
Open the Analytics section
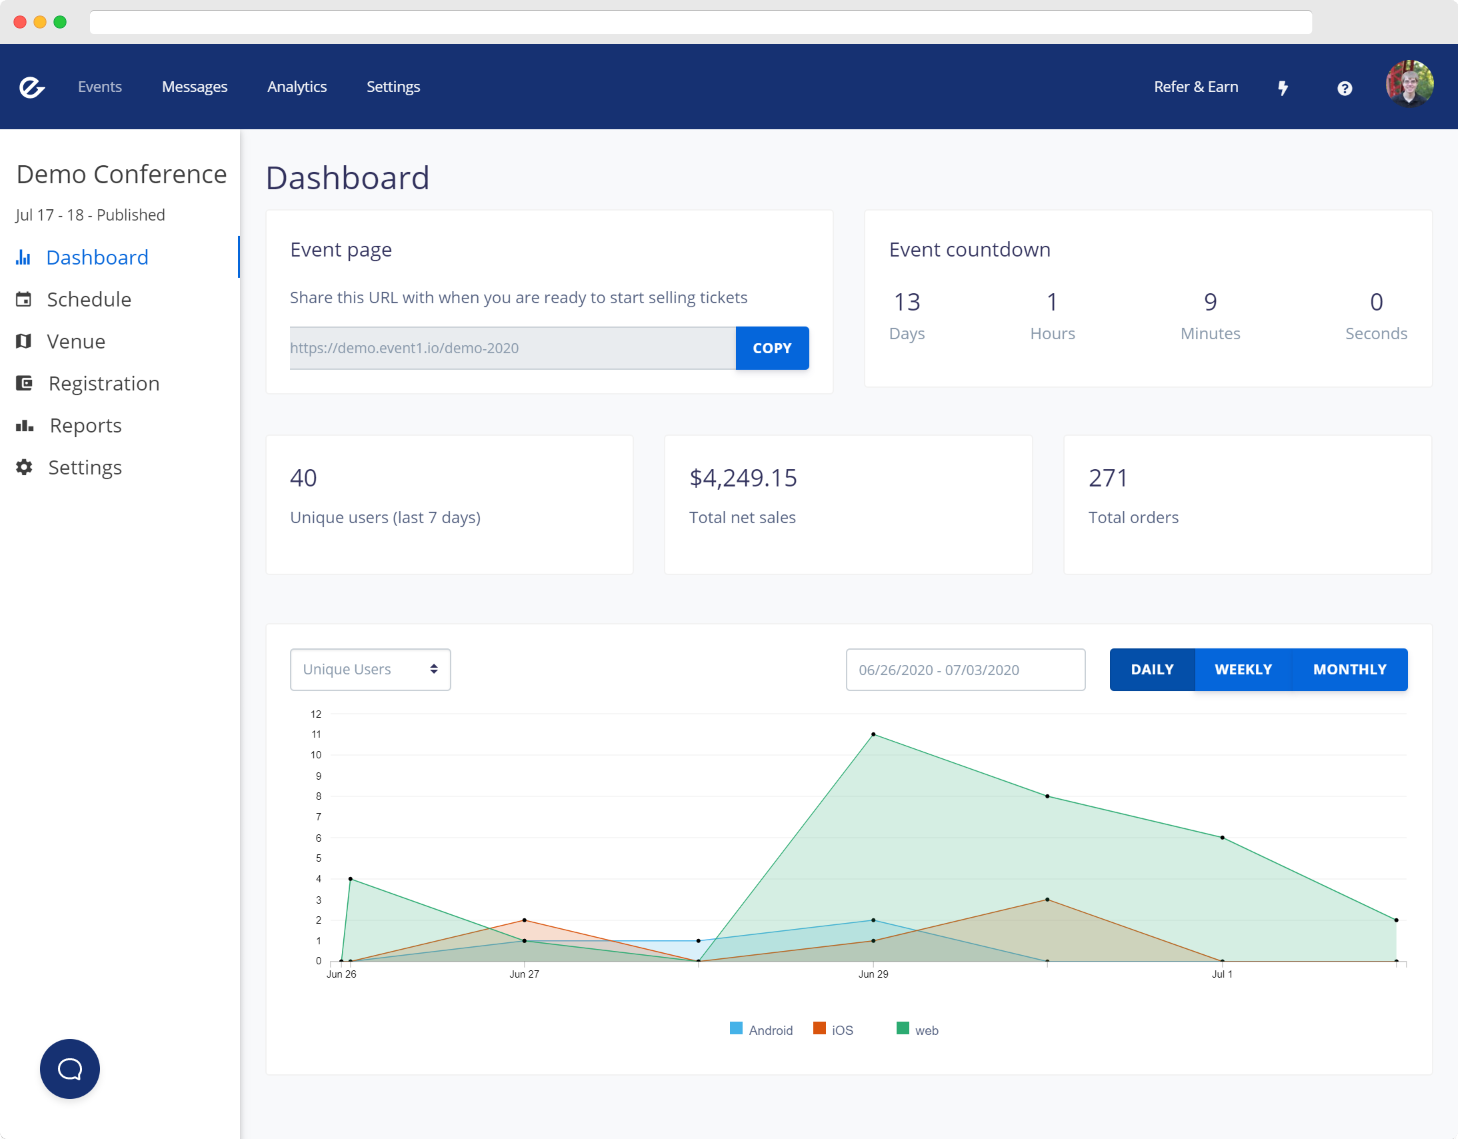(296, 87)
